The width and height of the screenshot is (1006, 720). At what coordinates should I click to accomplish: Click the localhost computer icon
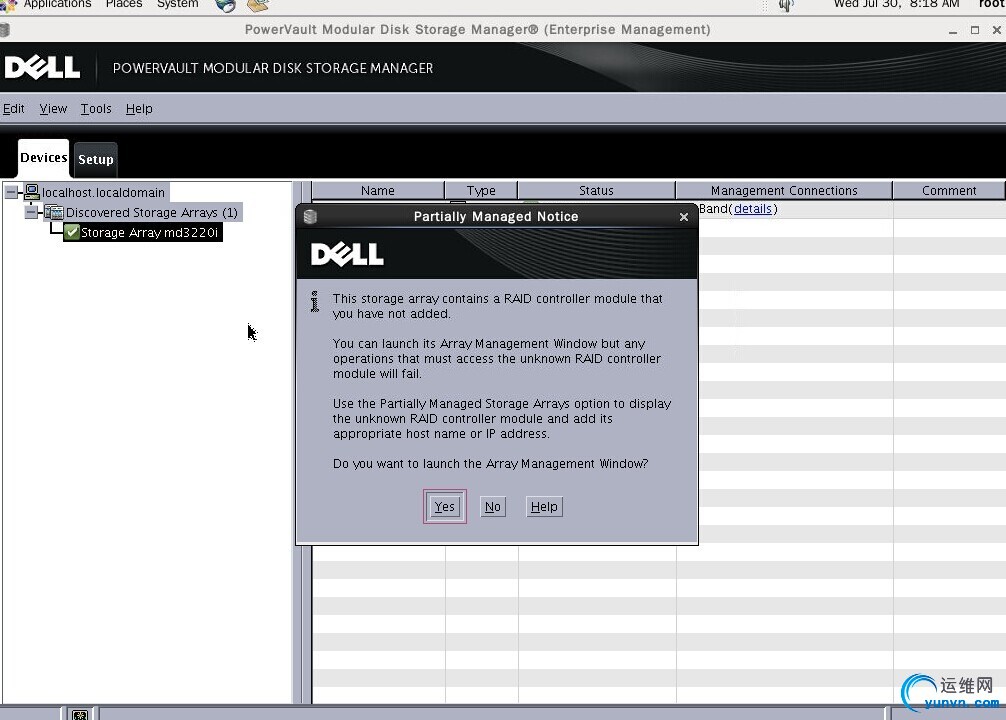click(32, 191)
